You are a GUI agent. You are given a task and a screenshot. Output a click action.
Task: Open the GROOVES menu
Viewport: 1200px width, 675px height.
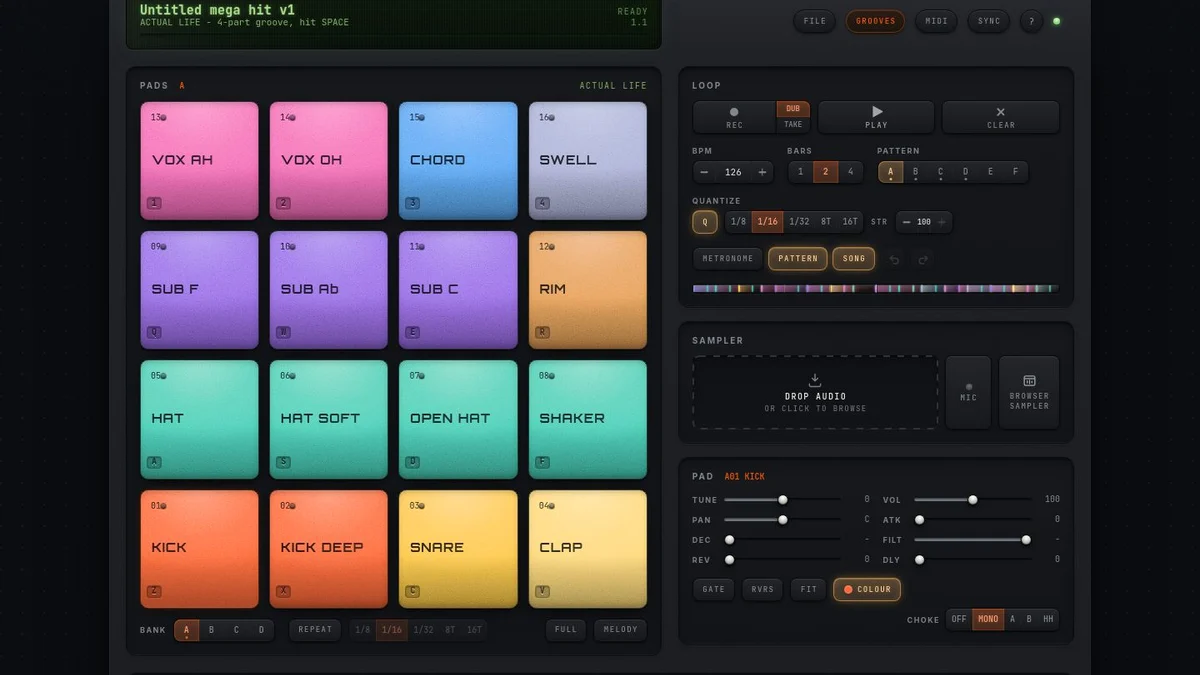[875, 21]
